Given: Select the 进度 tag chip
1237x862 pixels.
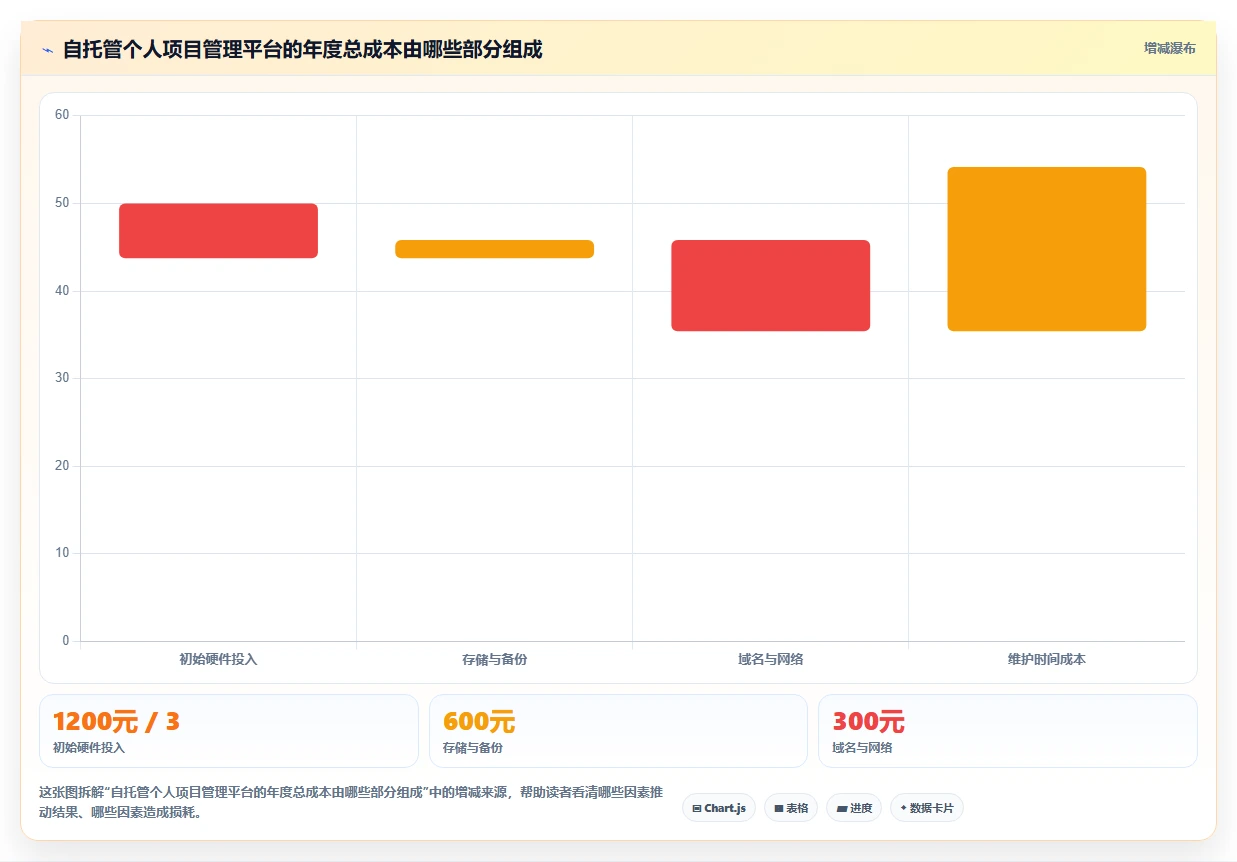Looking at the screenshot, I should (854, 808).
